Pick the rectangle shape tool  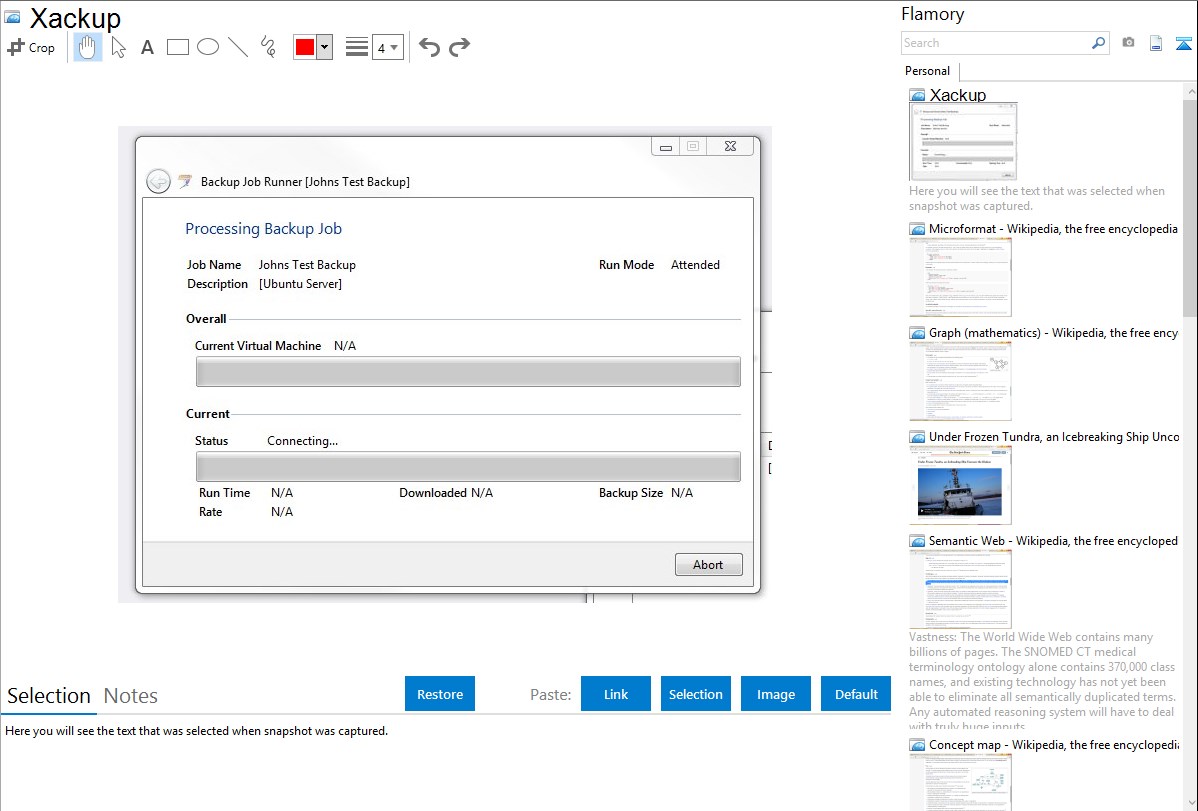click(178, 47)
